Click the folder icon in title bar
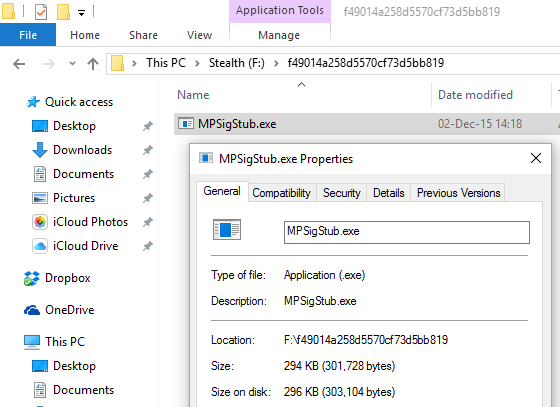The image size is (560, 407). (8, 11)
